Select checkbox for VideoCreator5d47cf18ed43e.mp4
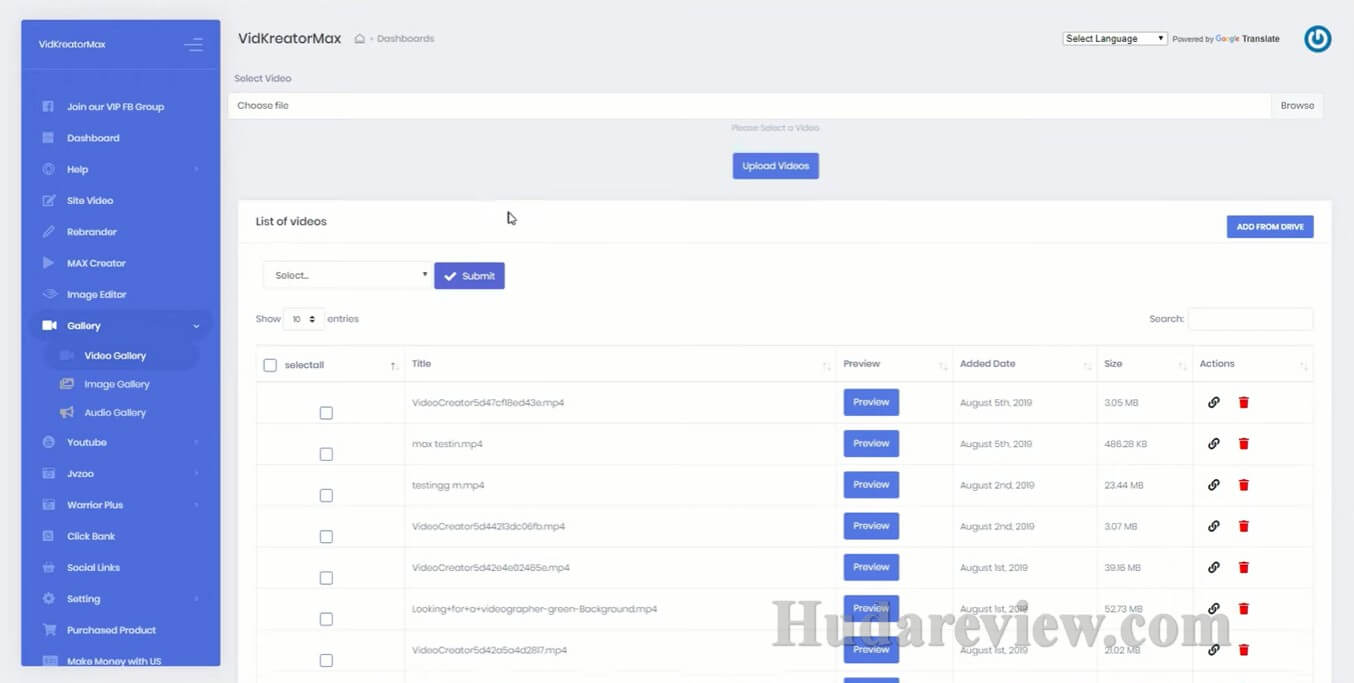Screen dimensions: 1354x683 point(326,413)
